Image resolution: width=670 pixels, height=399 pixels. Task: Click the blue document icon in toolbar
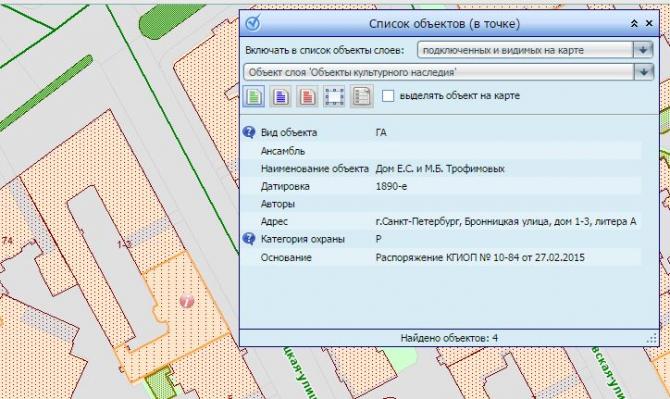[281, 96]
